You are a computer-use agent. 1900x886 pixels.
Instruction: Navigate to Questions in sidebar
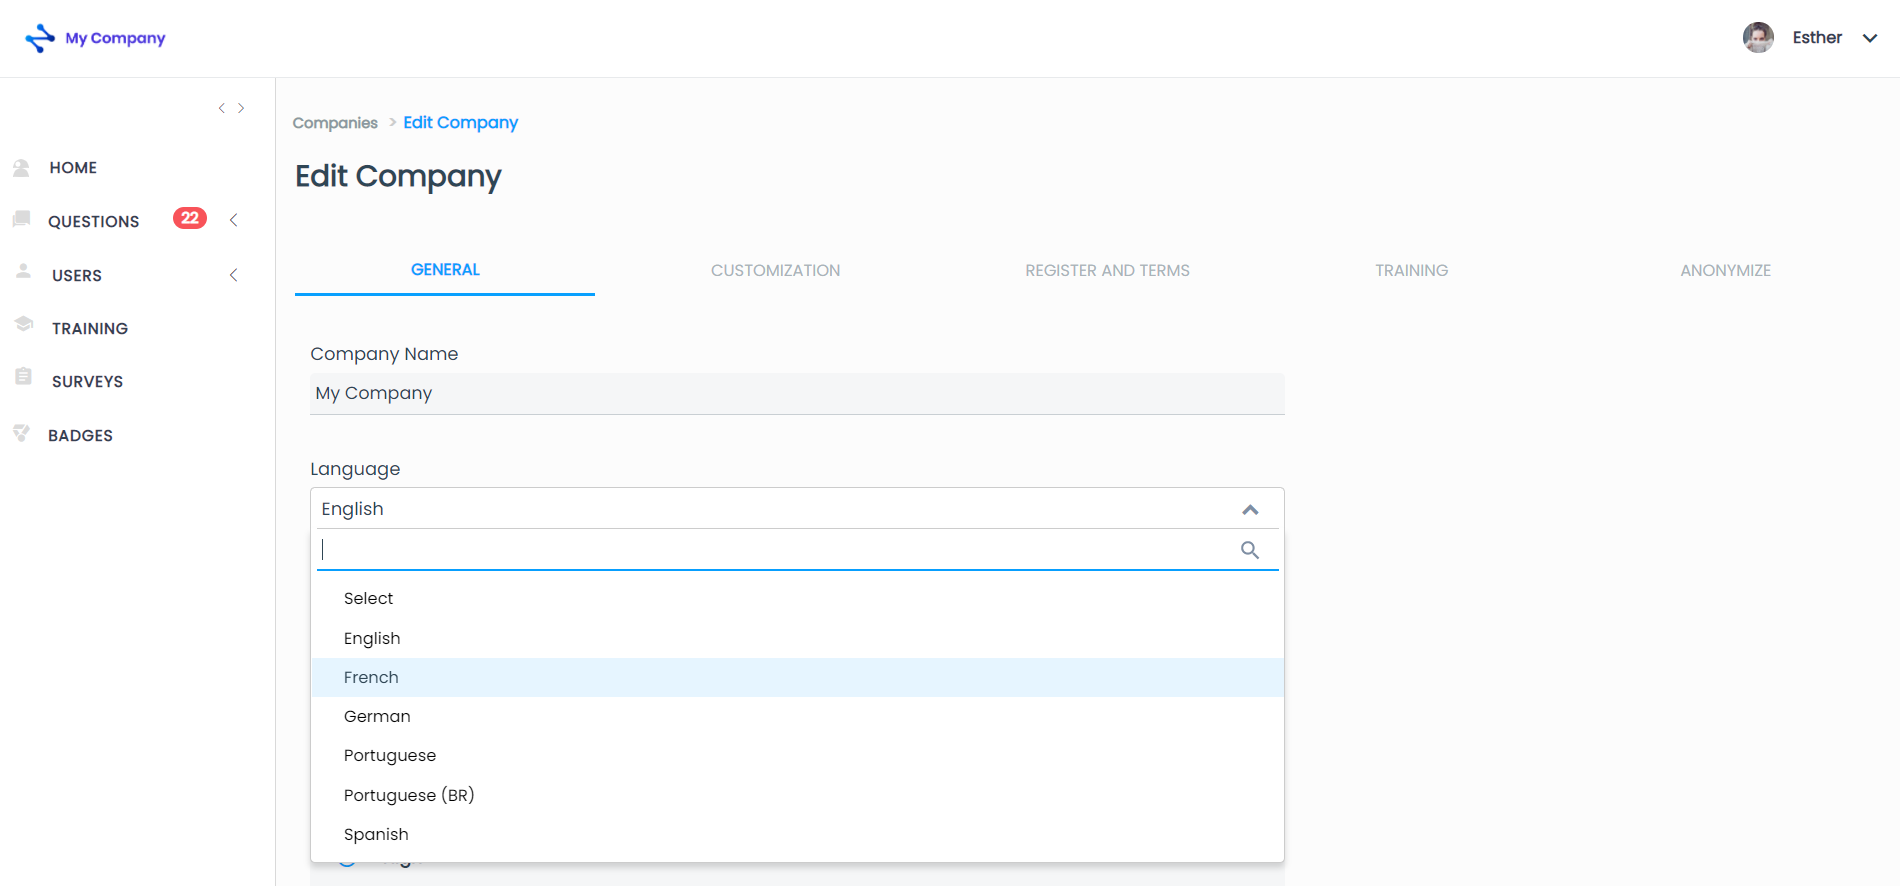[x=94, y=222]
